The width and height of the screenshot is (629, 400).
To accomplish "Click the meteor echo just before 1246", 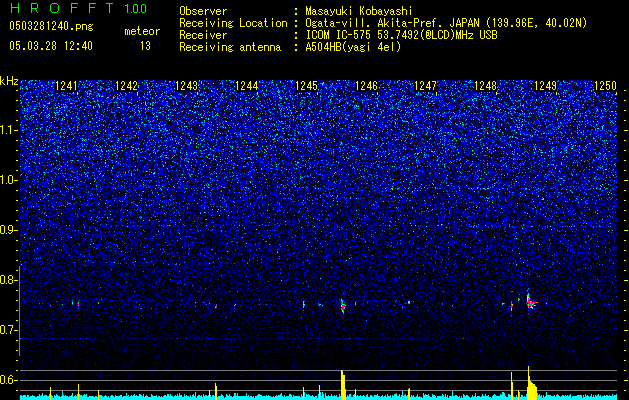I will tap(343, 306).
